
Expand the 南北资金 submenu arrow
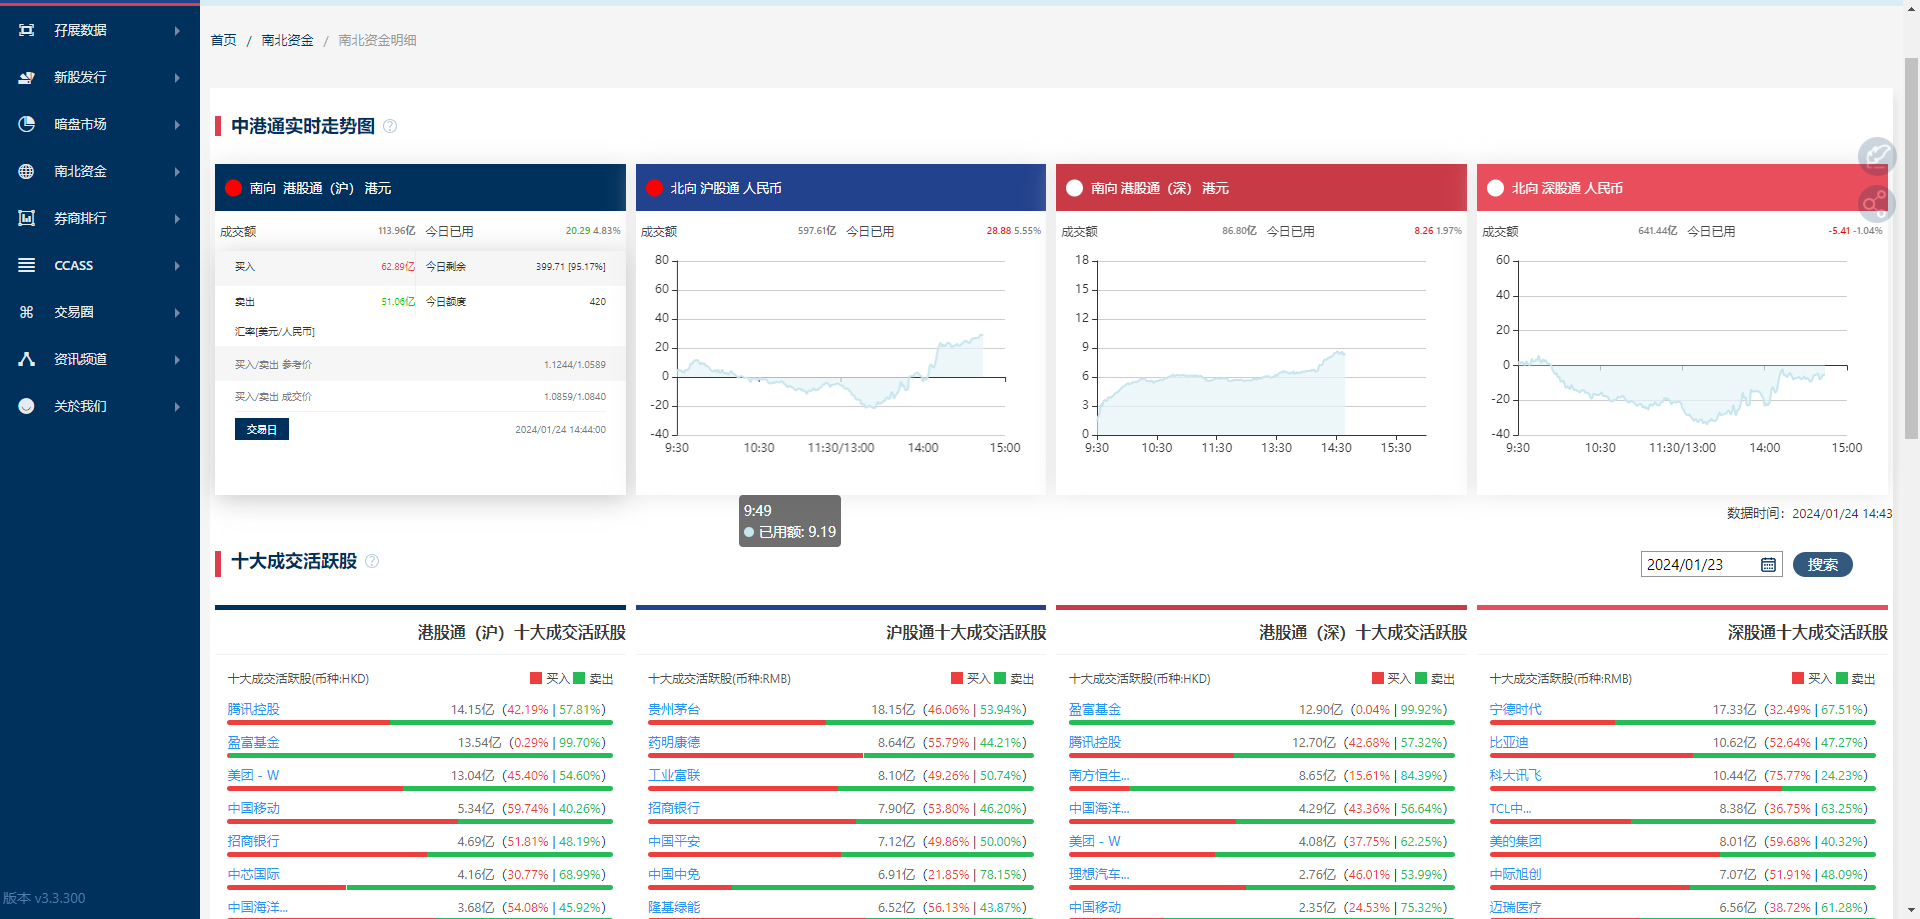click(177, 171)
